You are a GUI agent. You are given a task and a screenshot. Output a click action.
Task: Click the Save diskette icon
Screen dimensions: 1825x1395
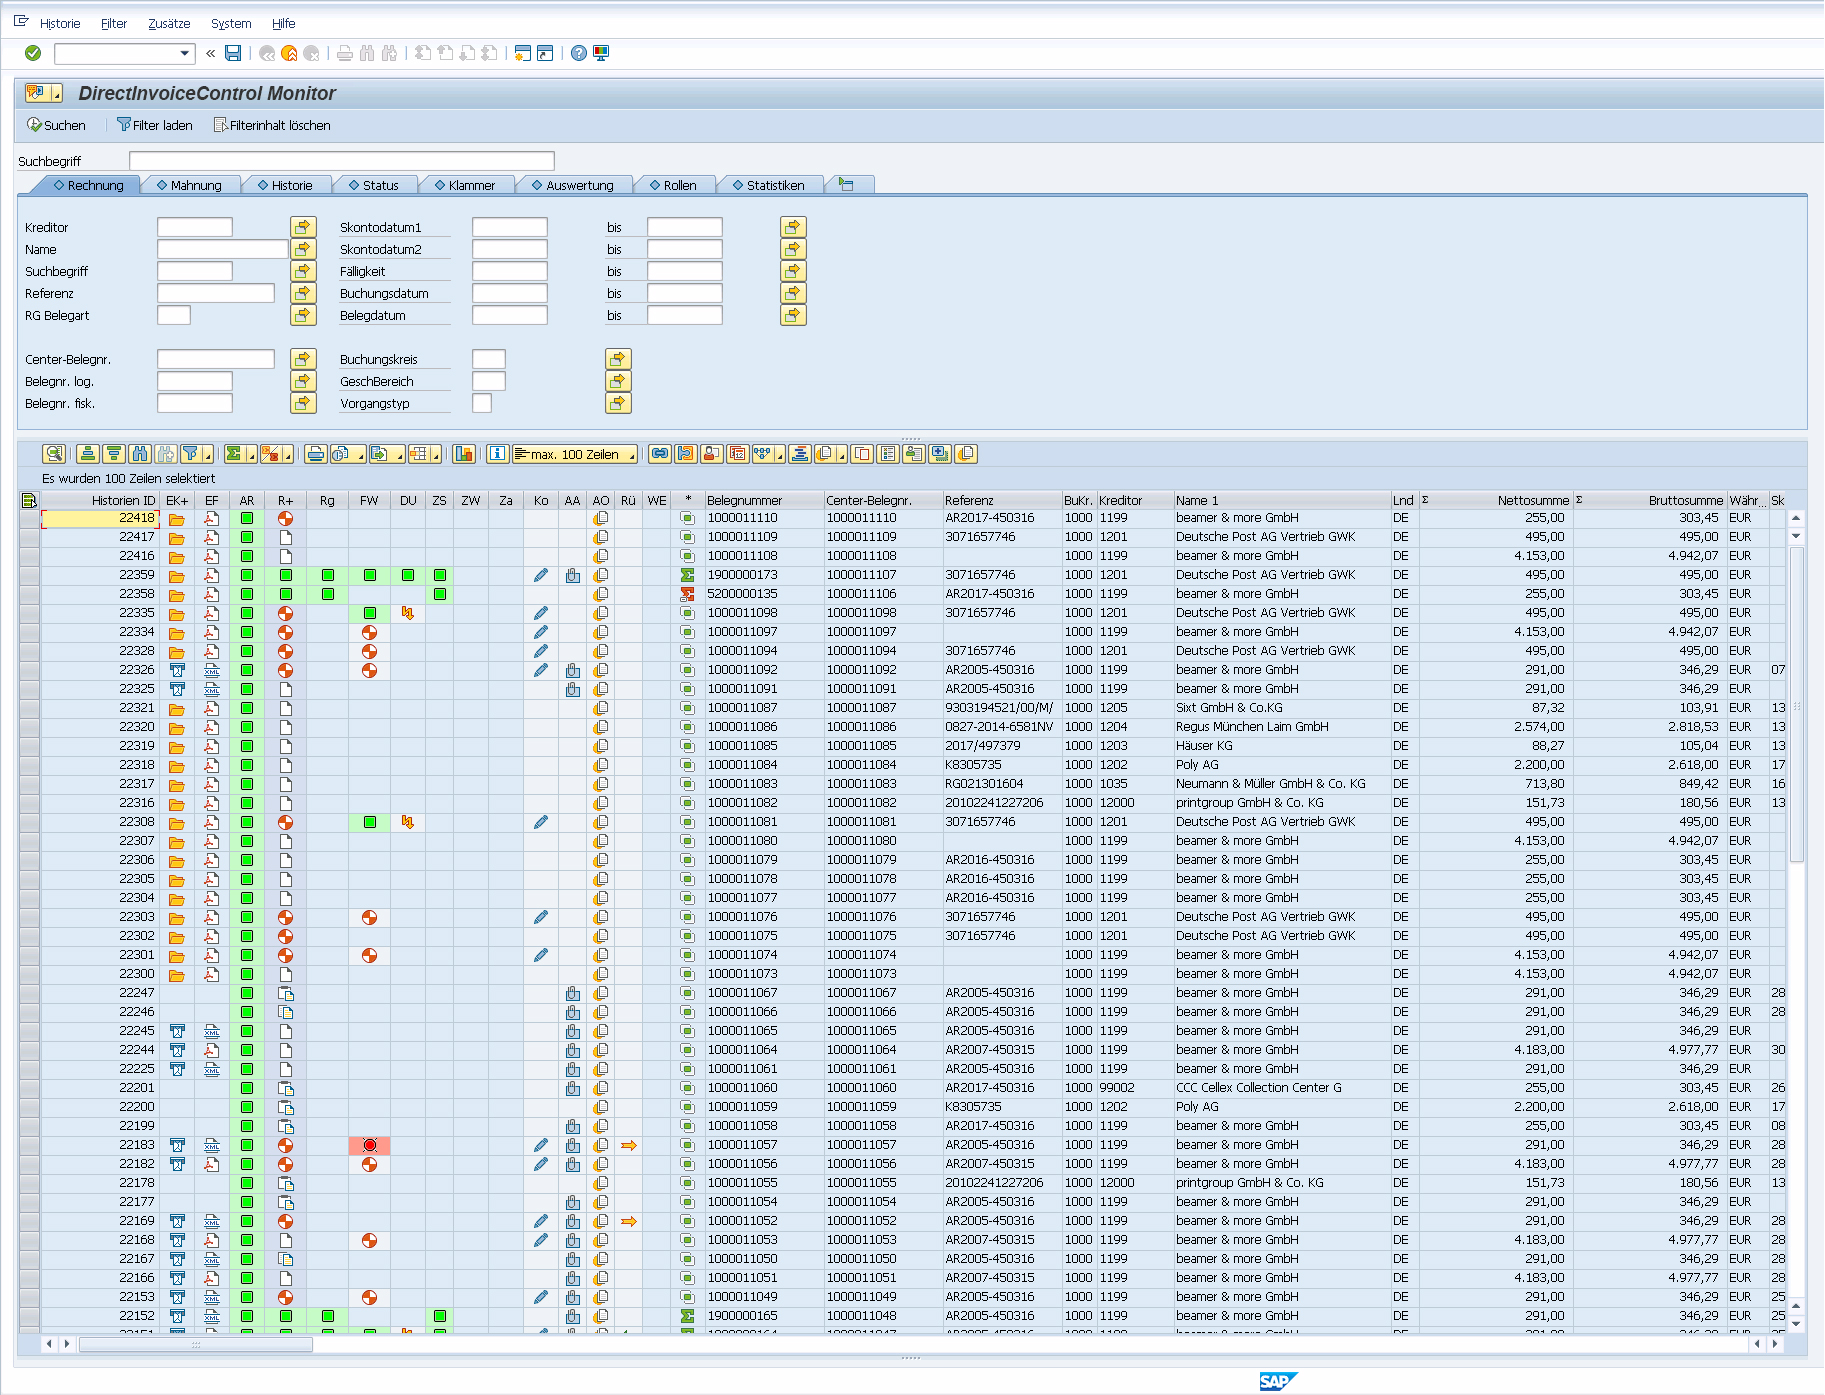[233, 53]
